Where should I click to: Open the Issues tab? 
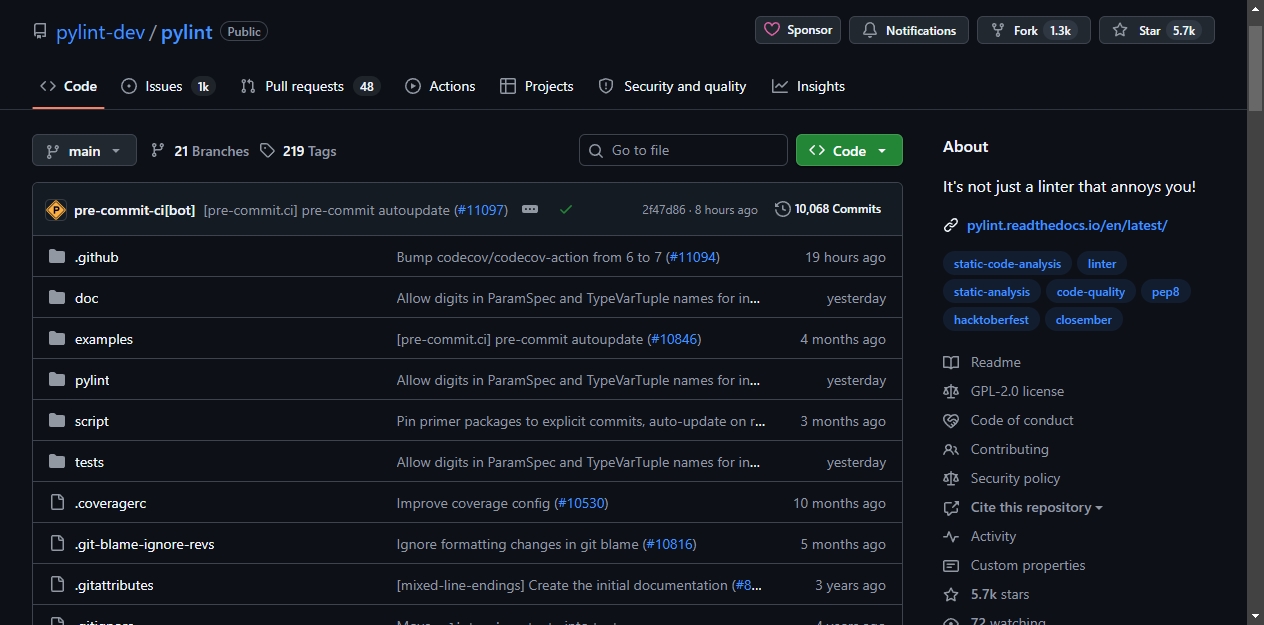point(167,87)
